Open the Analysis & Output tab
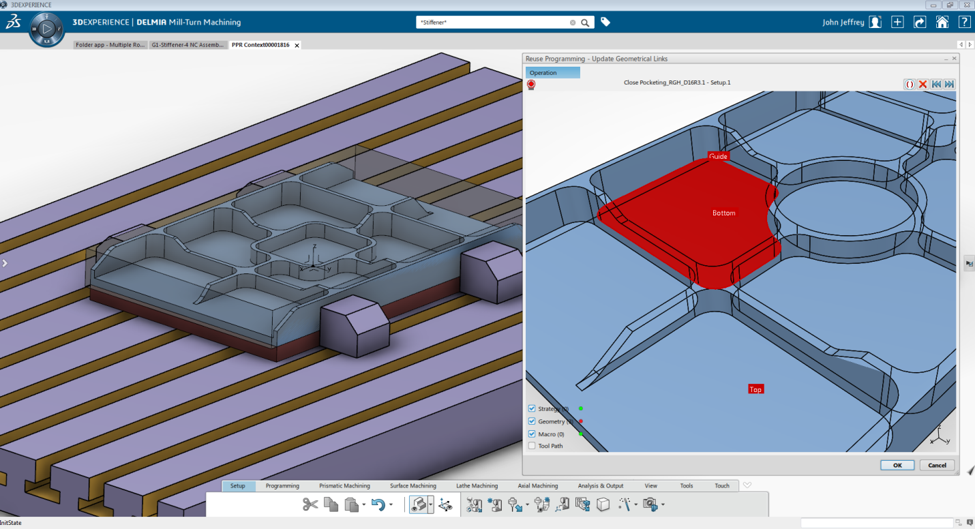Image resolution: width=975 pixels, height=529 pixels. [600, 486]
